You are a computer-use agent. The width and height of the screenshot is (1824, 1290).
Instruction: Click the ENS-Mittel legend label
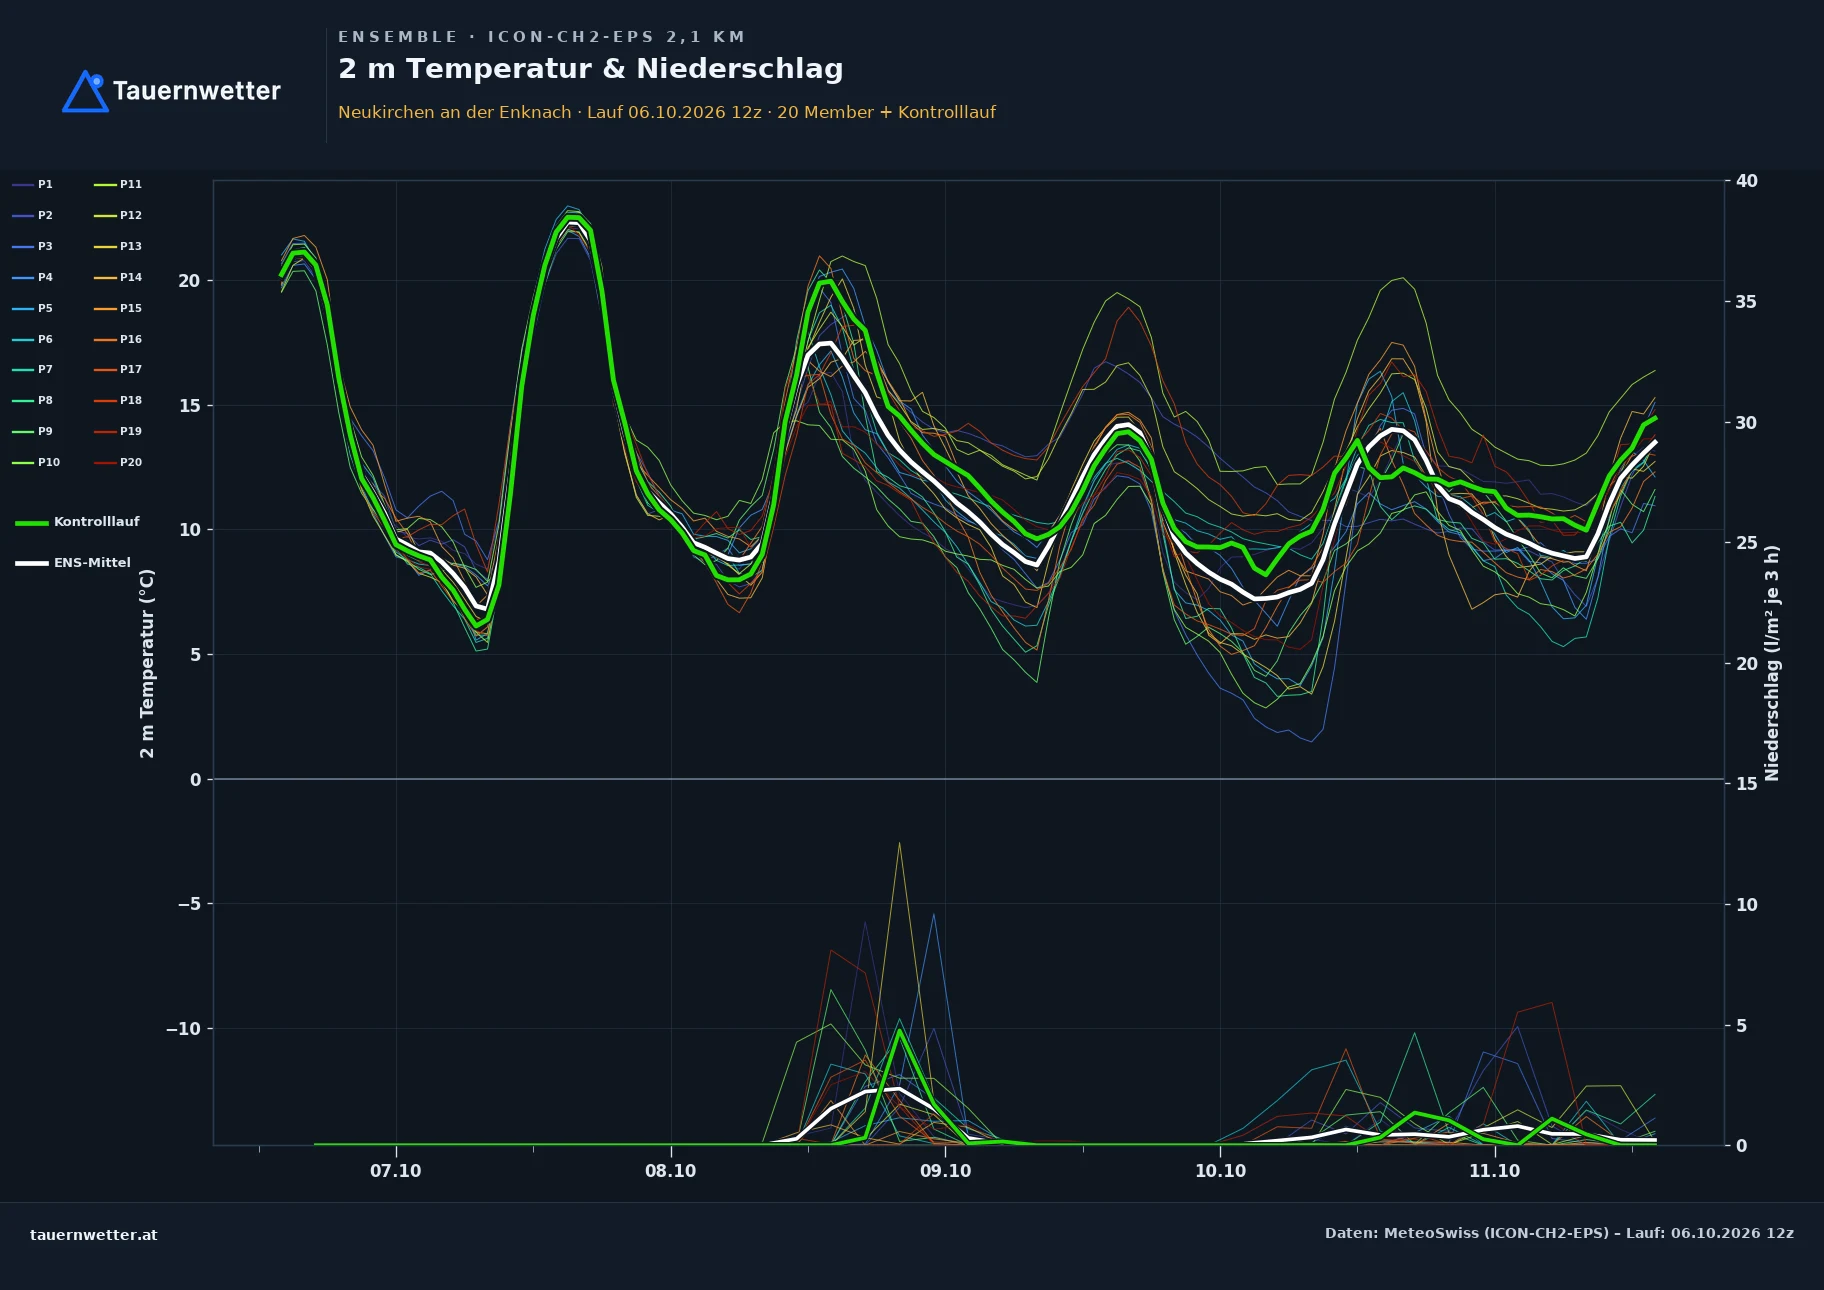point(92,563)
